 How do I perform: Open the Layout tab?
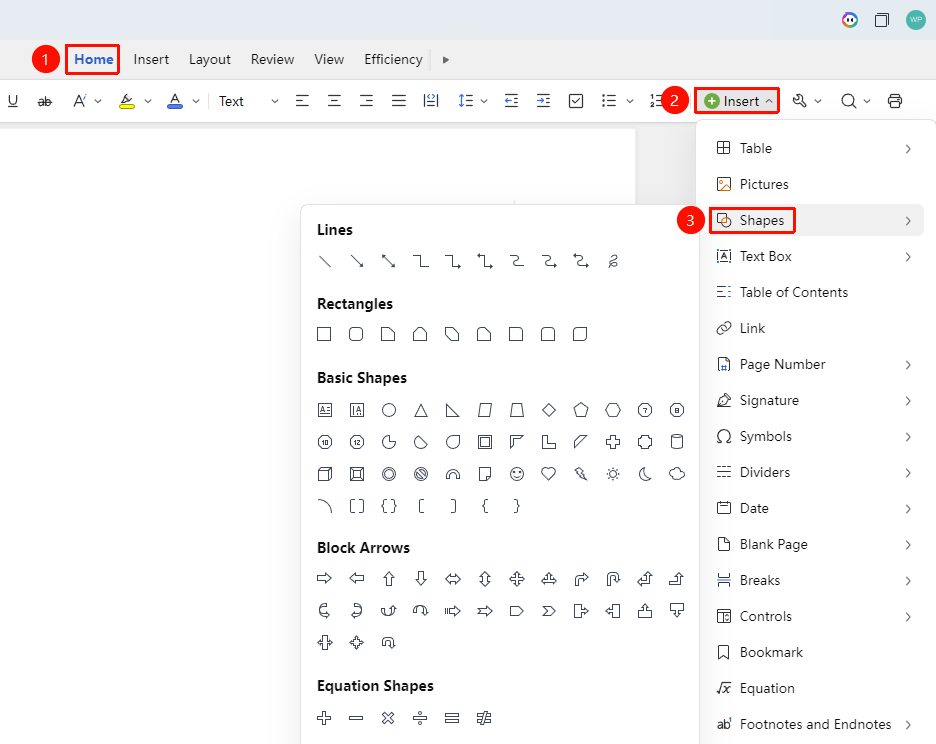tap(210, 60)
